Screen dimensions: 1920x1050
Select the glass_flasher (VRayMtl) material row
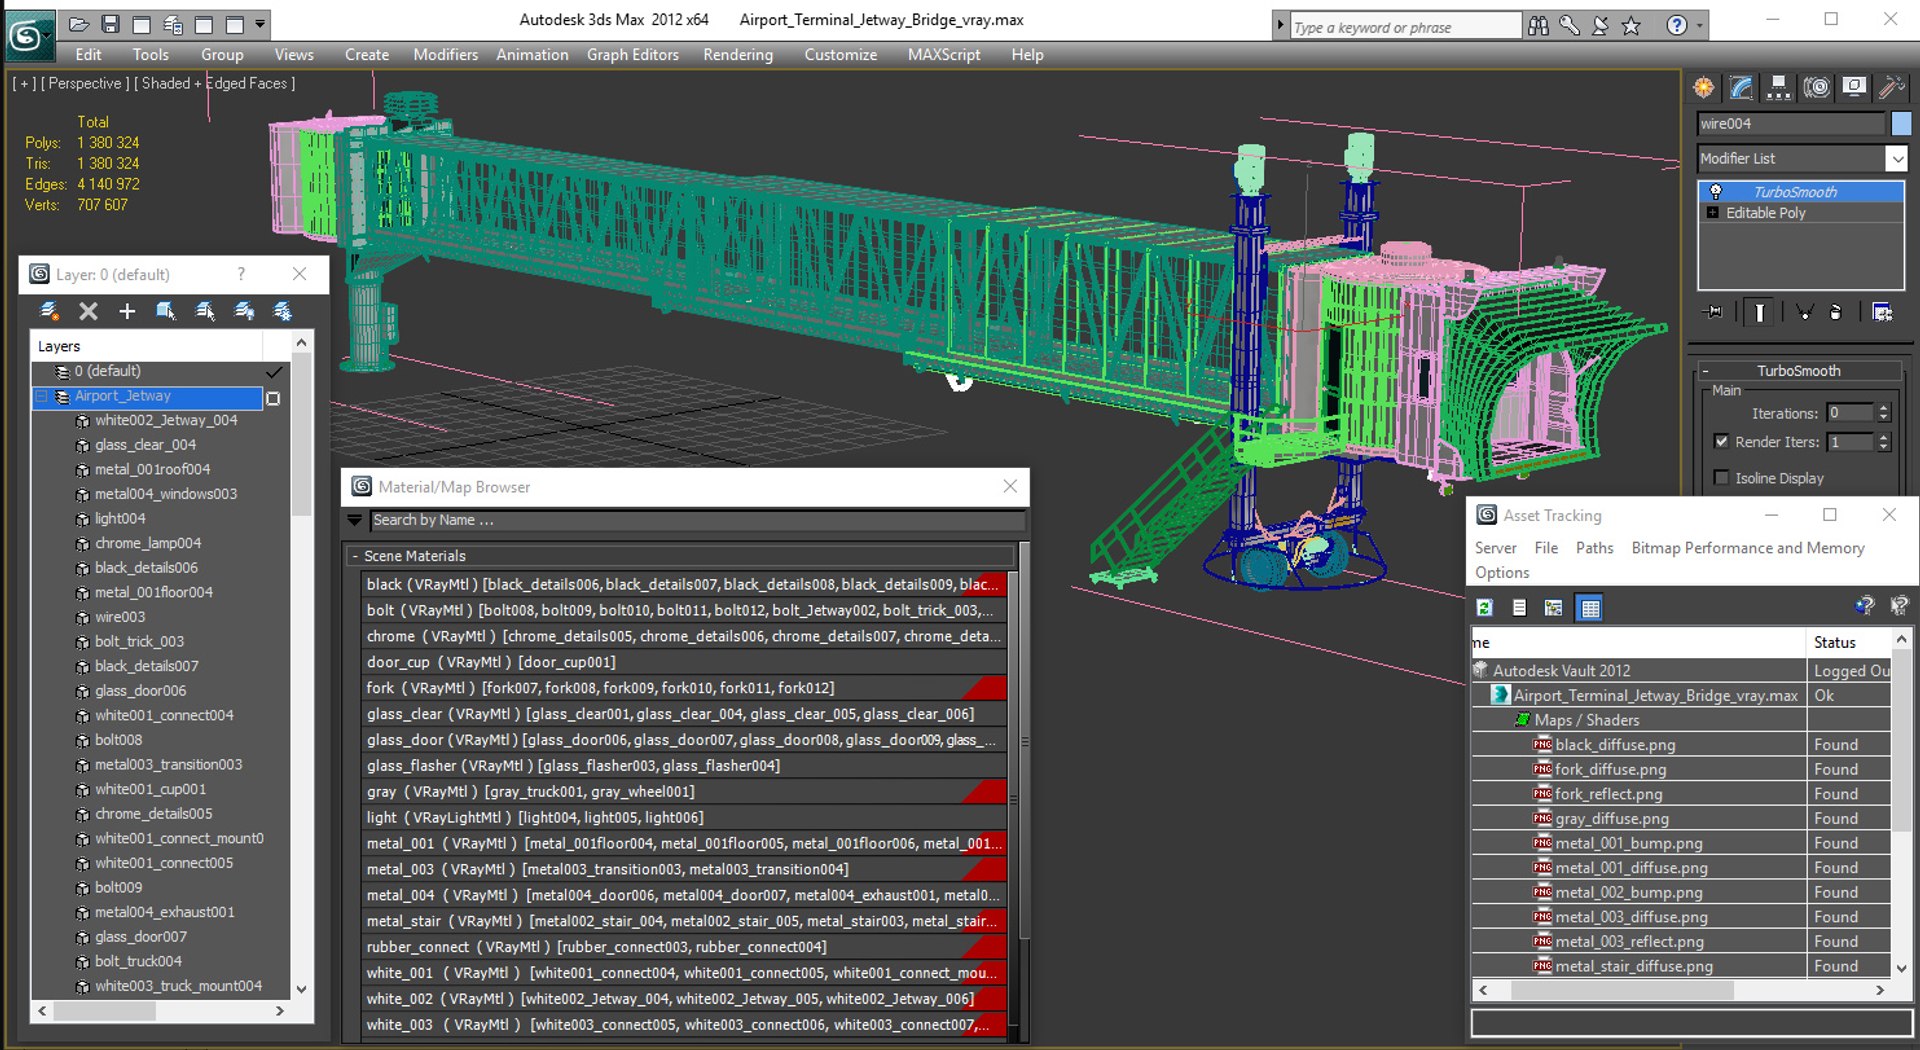coord(683,766)
